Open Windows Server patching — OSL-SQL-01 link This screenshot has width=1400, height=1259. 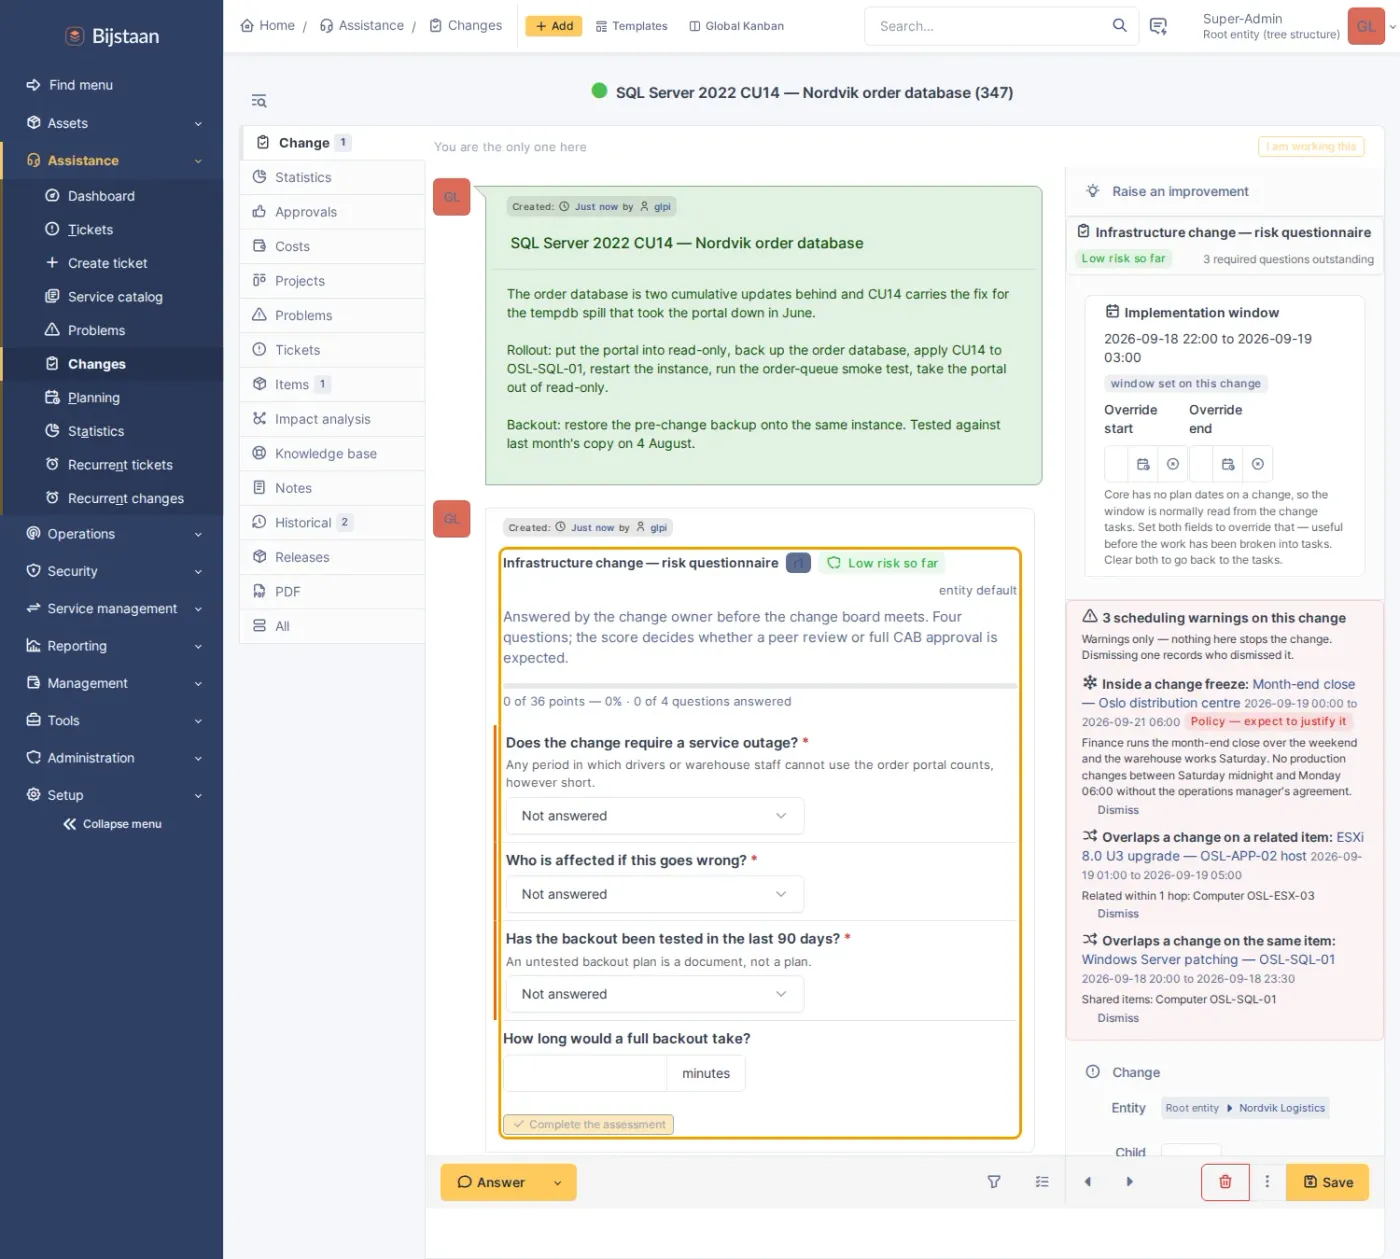click(x=1208, y=959)
